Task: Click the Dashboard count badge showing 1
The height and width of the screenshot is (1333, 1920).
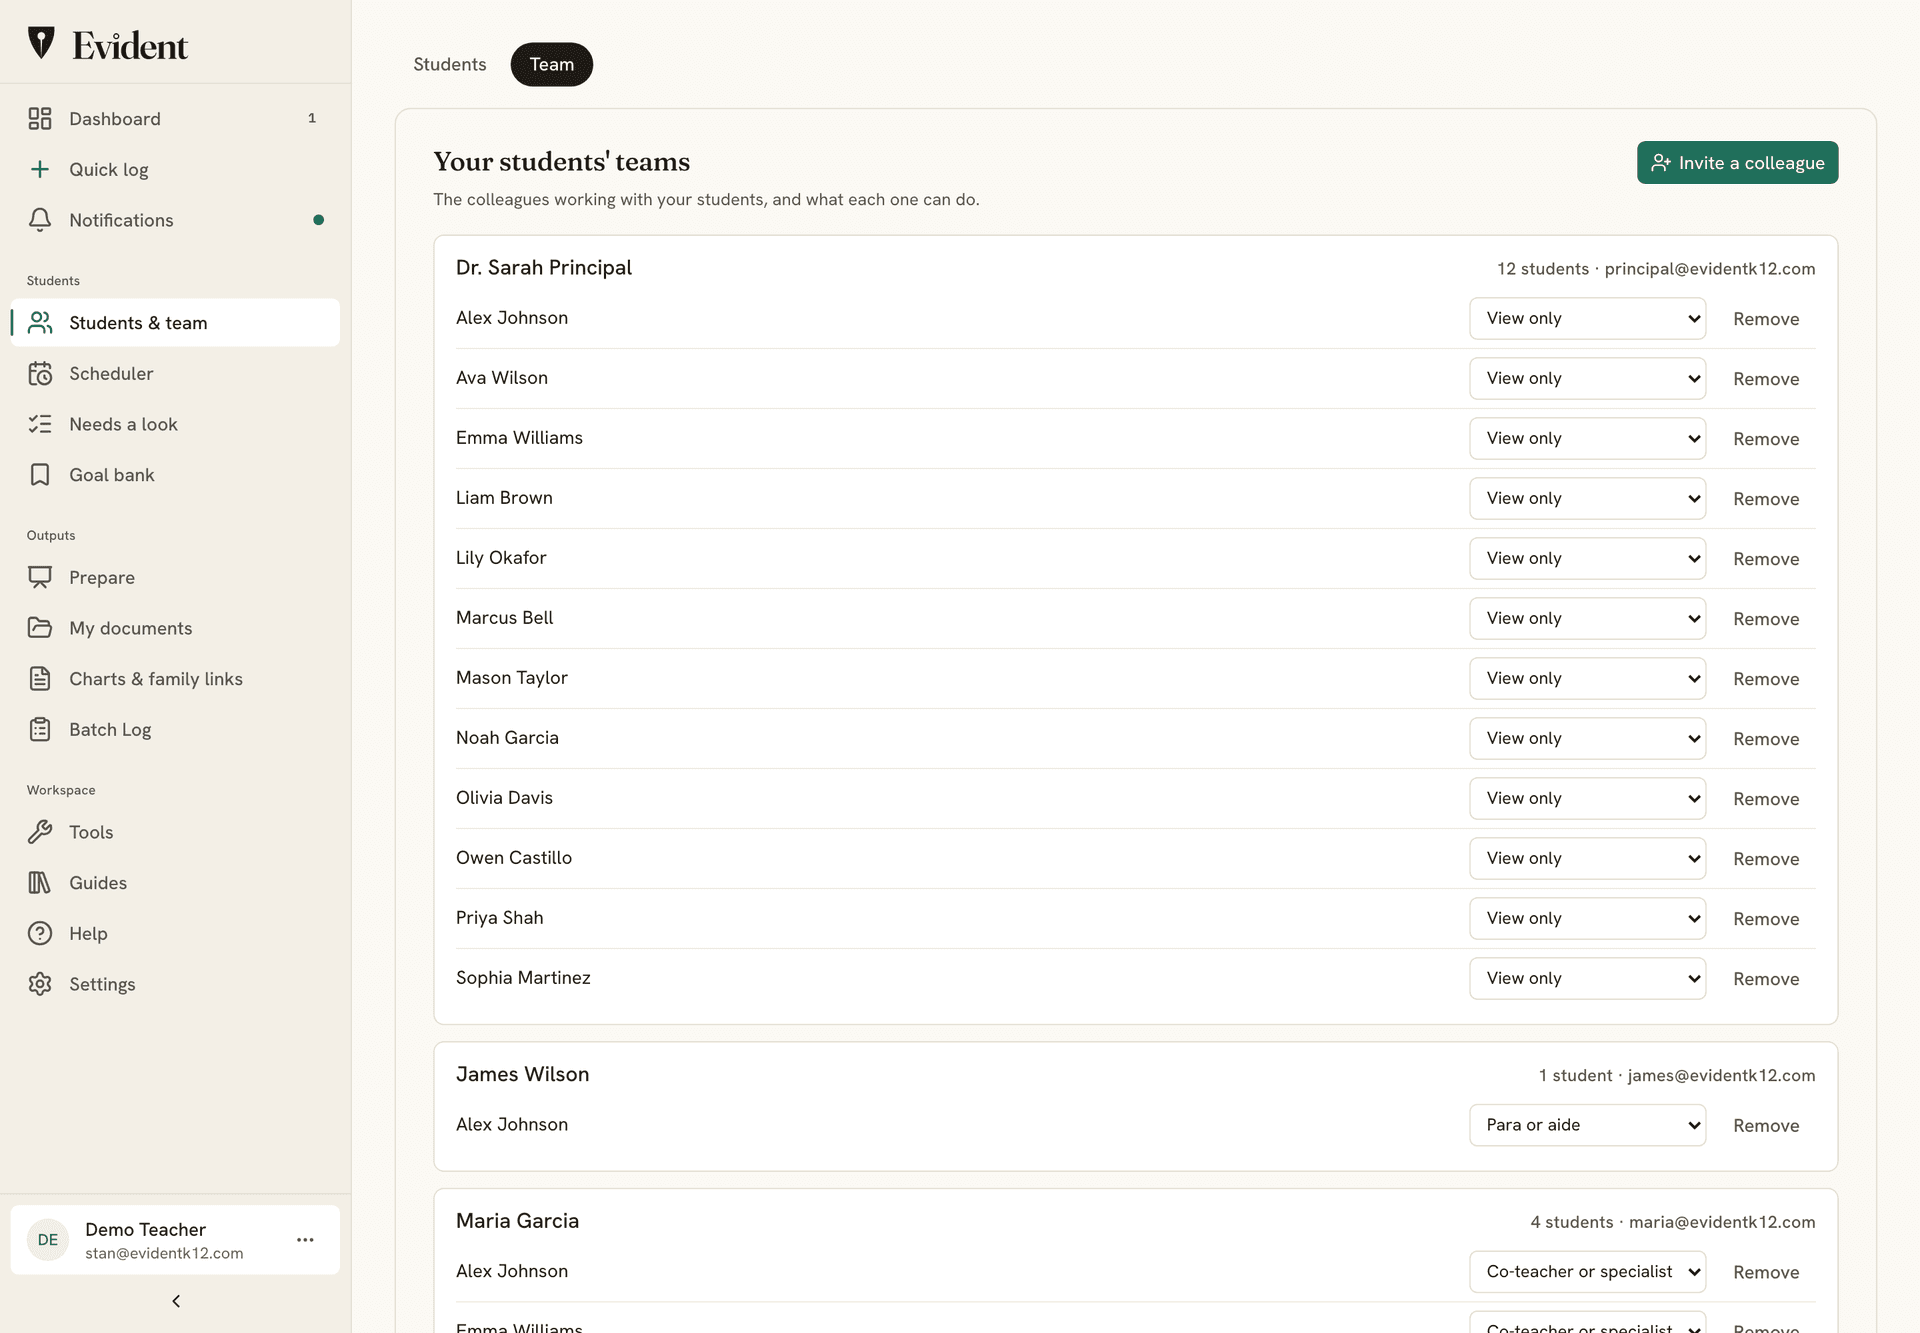Action: (312, 118)
